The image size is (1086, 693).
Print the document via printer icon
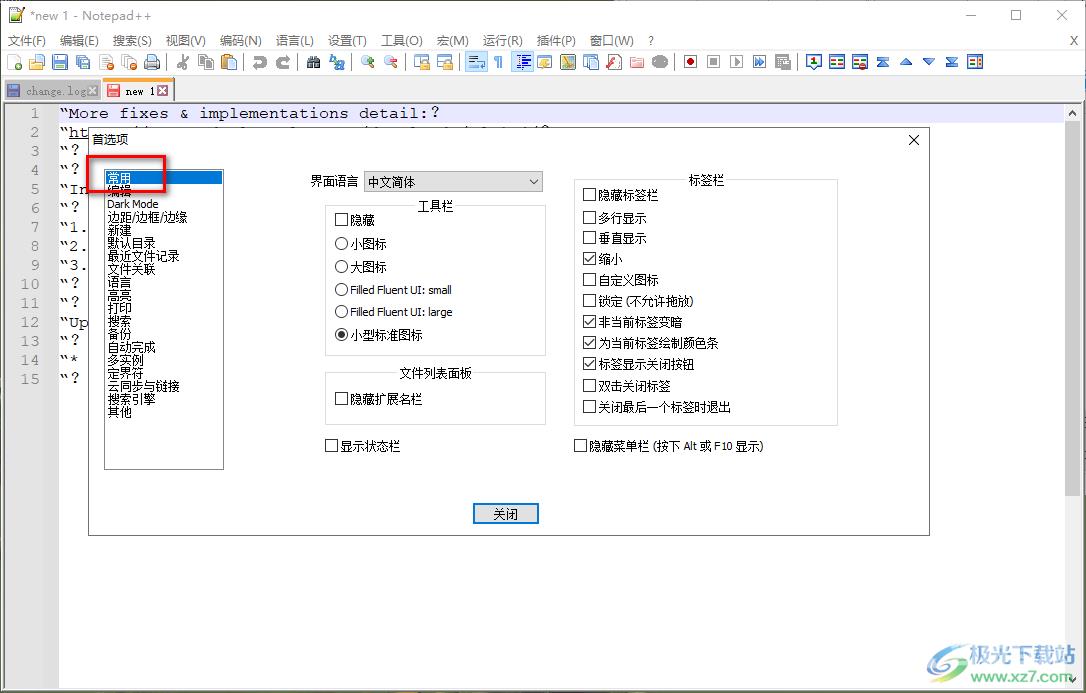(x=152, y=62)
